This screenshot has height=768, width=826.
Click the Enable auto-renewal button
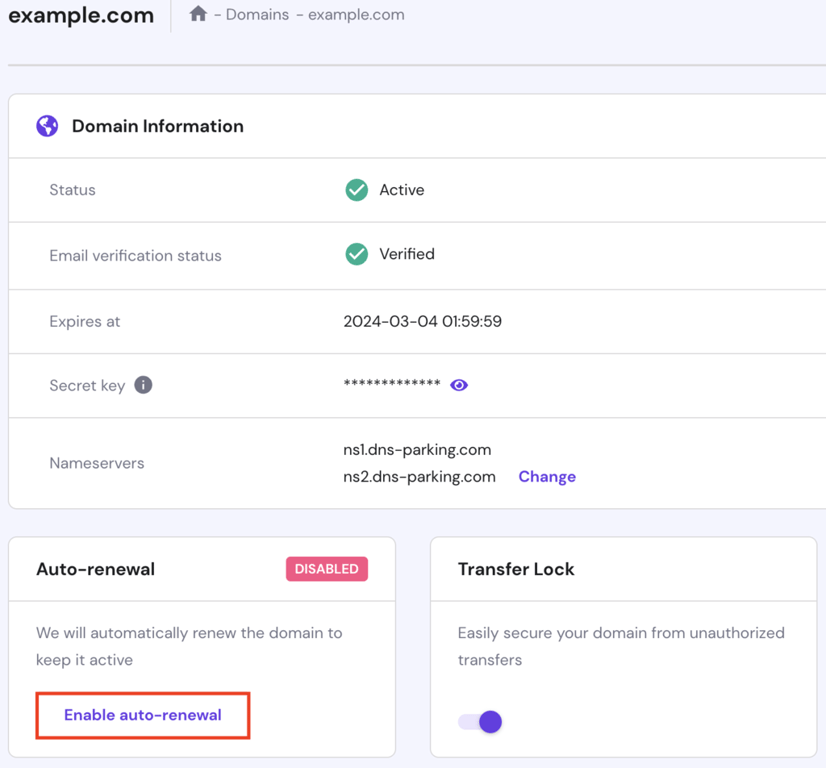142,715
